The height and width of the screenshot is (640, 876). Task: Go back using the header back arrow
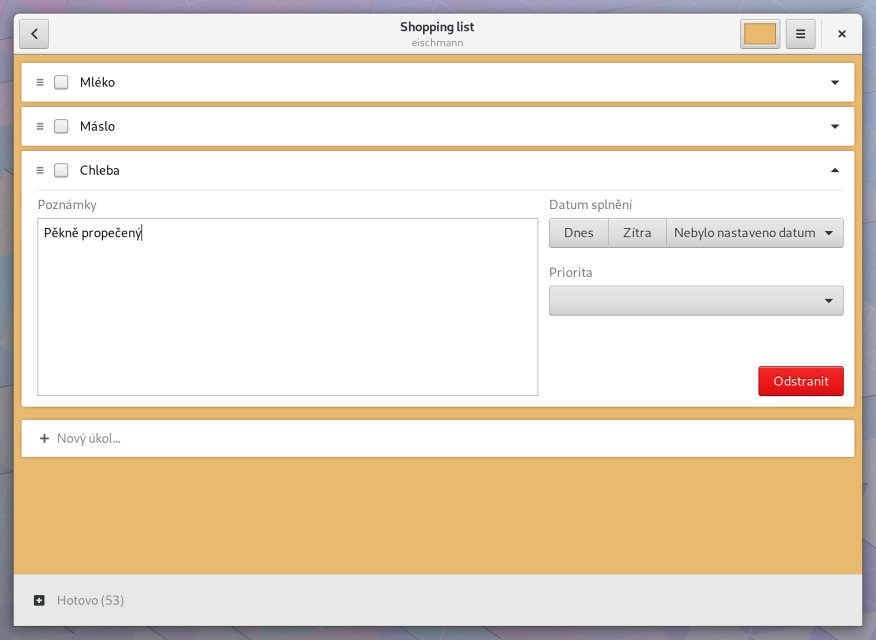tap(34, 34)
